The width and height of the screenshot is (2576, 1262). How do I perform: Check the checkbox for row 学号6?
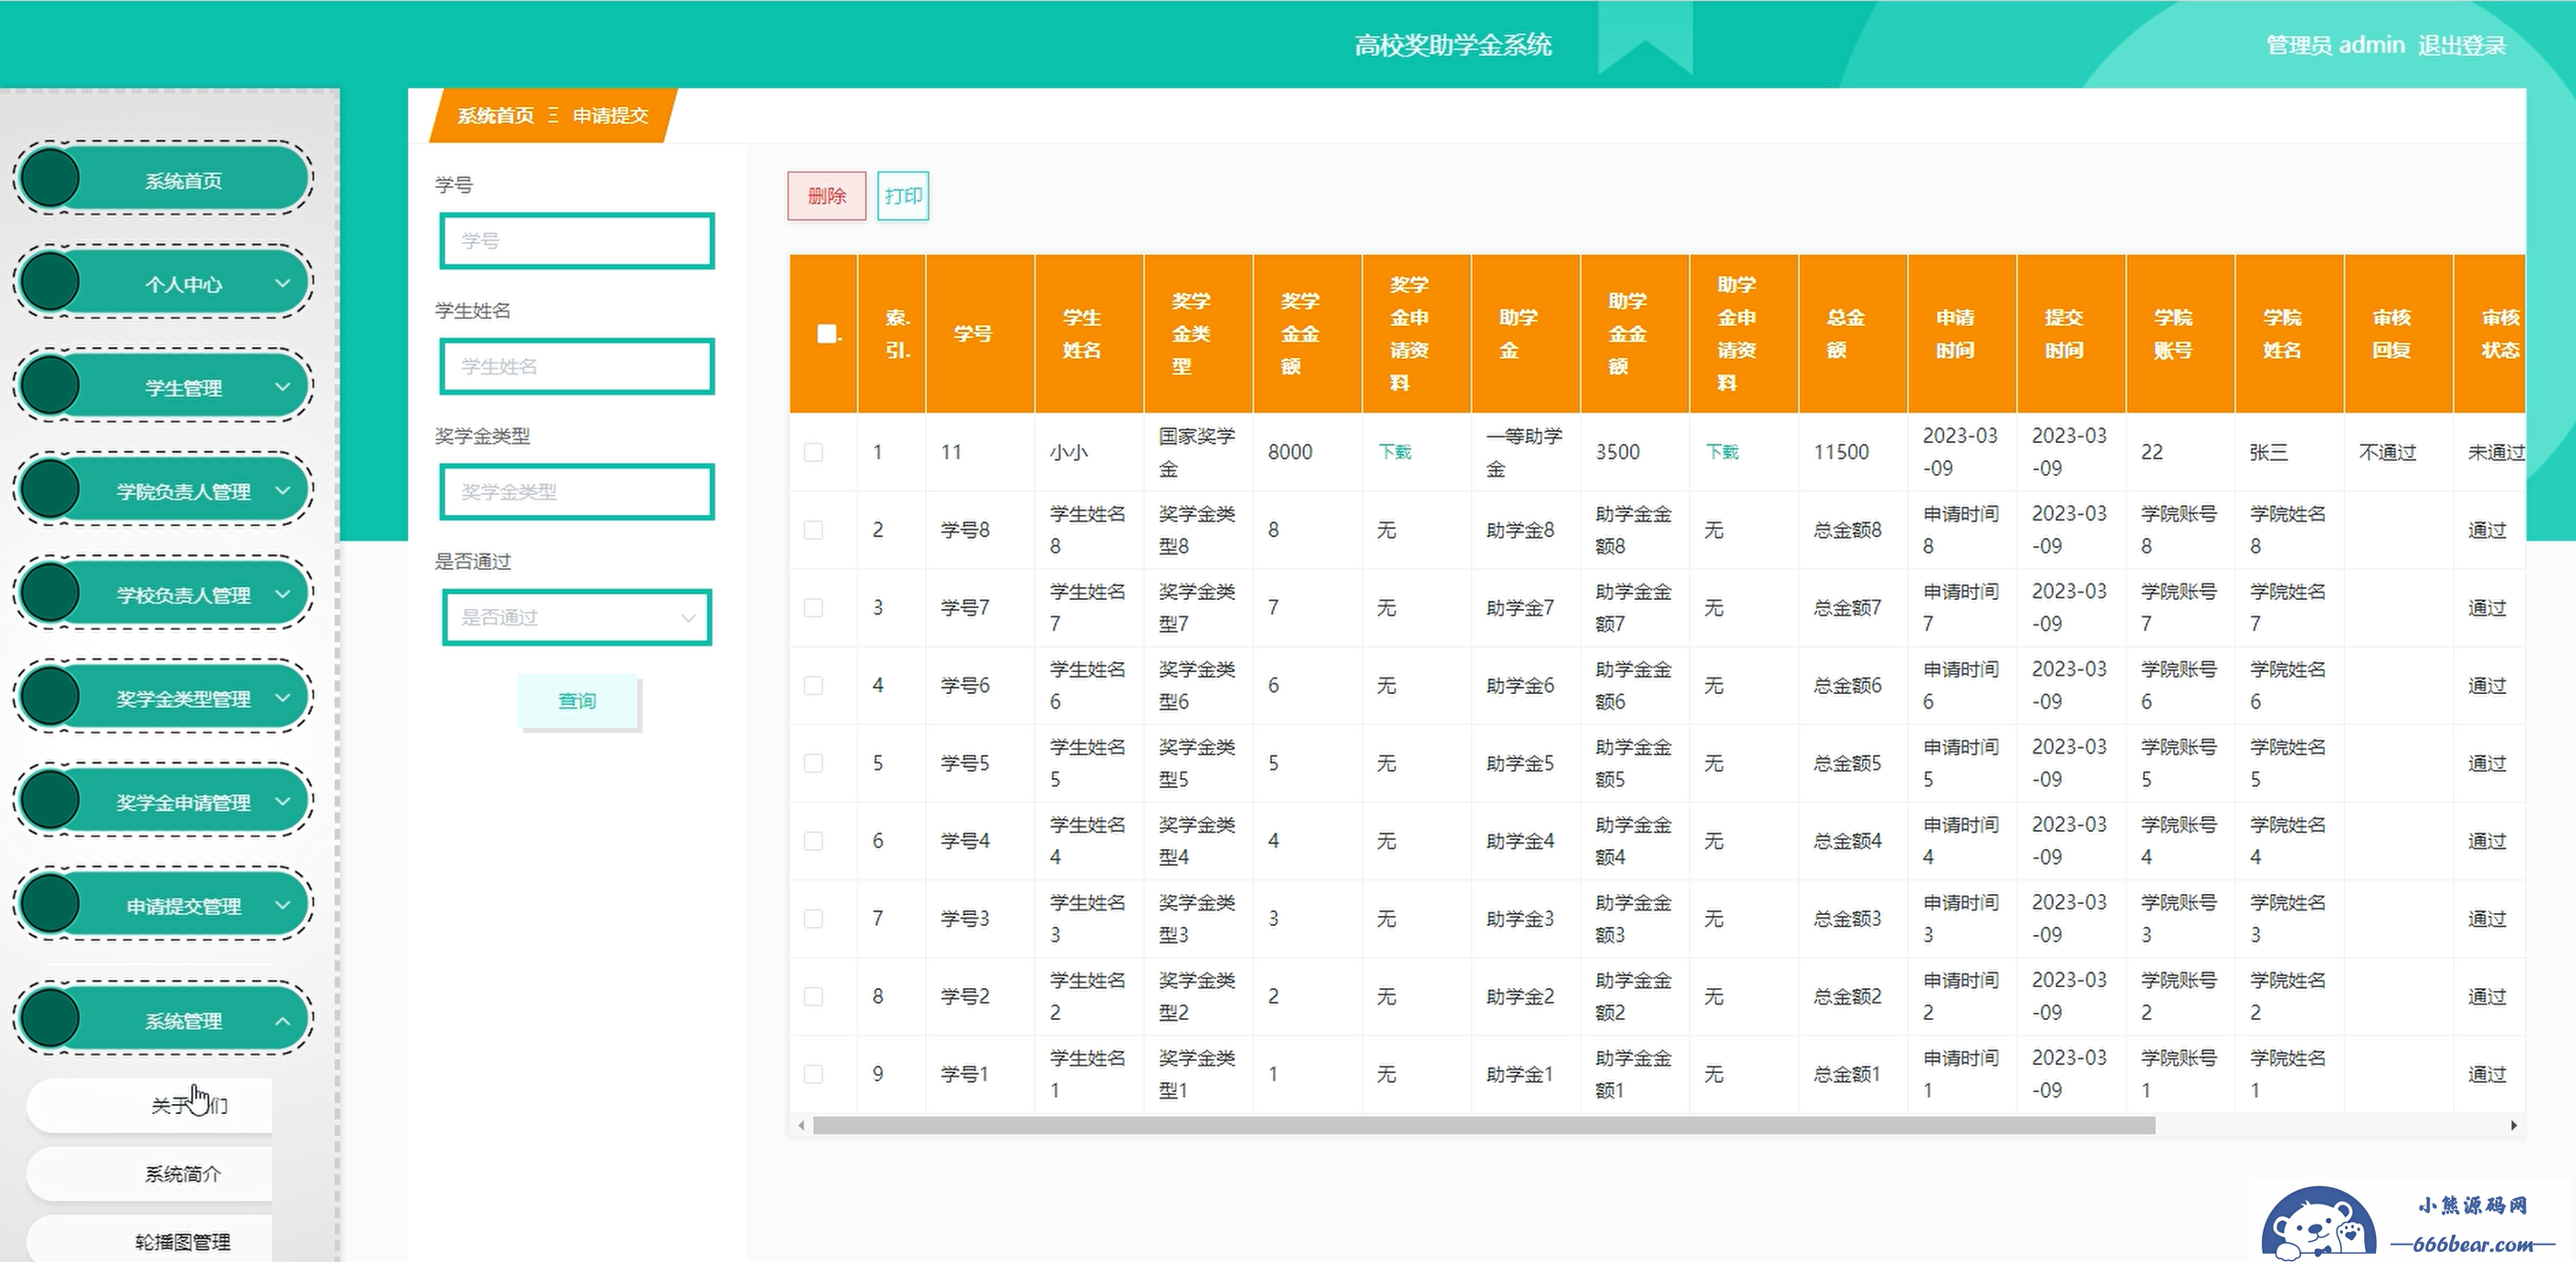coord(814,685)
